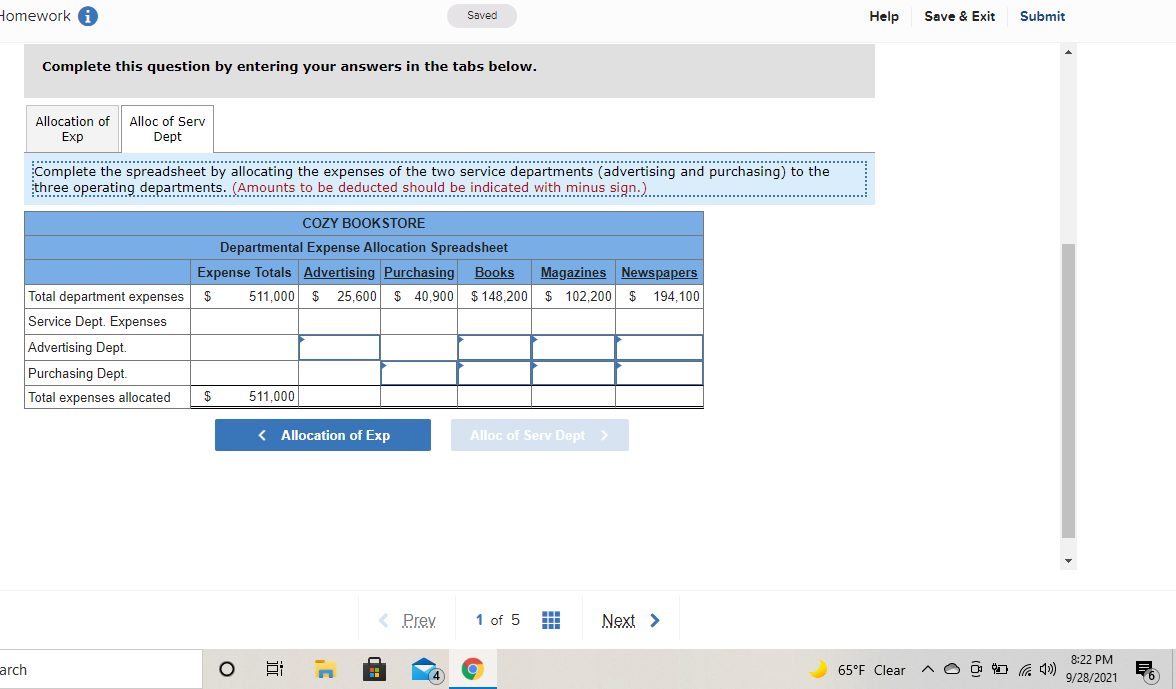Screen dimensions: 1176x689
Task: Click the Submit link
Action: click(1042, 16)
